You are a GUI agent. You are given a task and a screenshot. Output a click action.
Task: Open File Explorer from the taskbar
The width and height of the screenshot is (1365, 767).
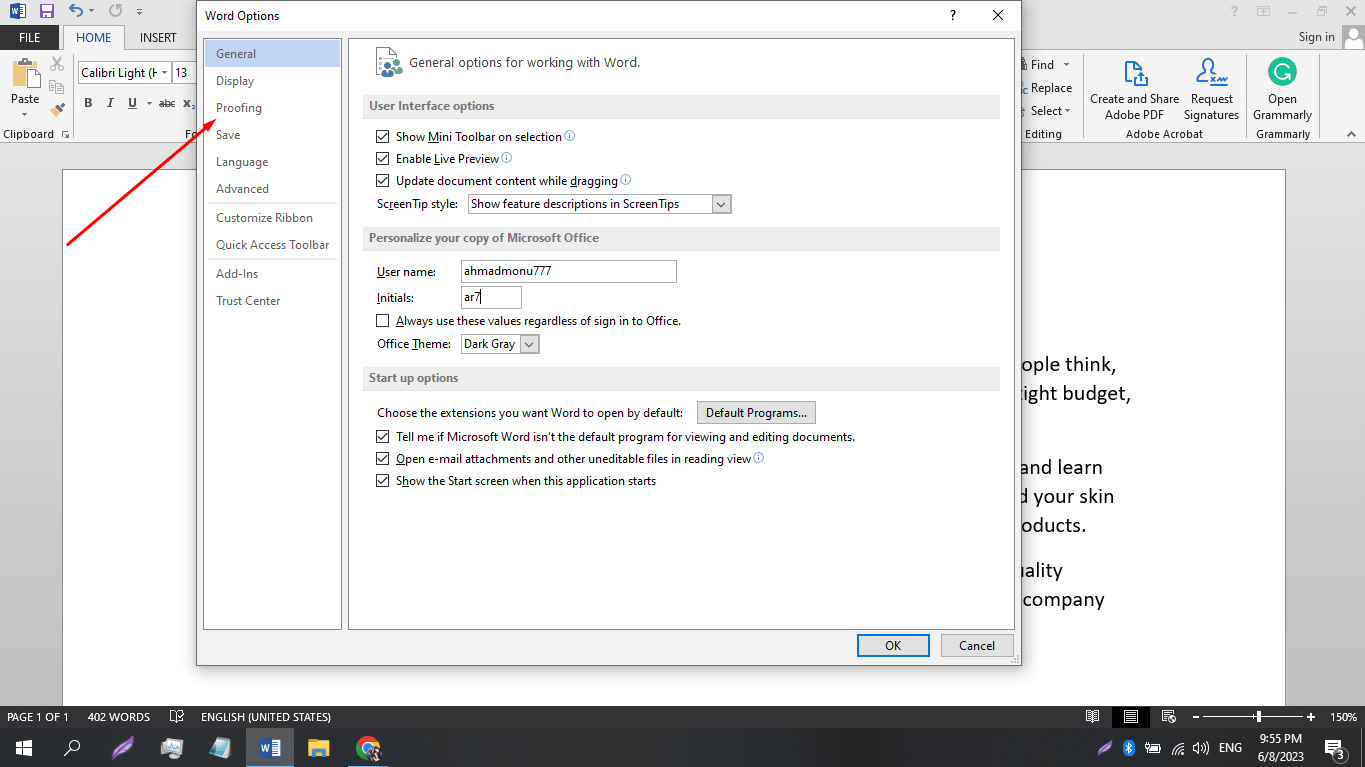click(319, 748)
